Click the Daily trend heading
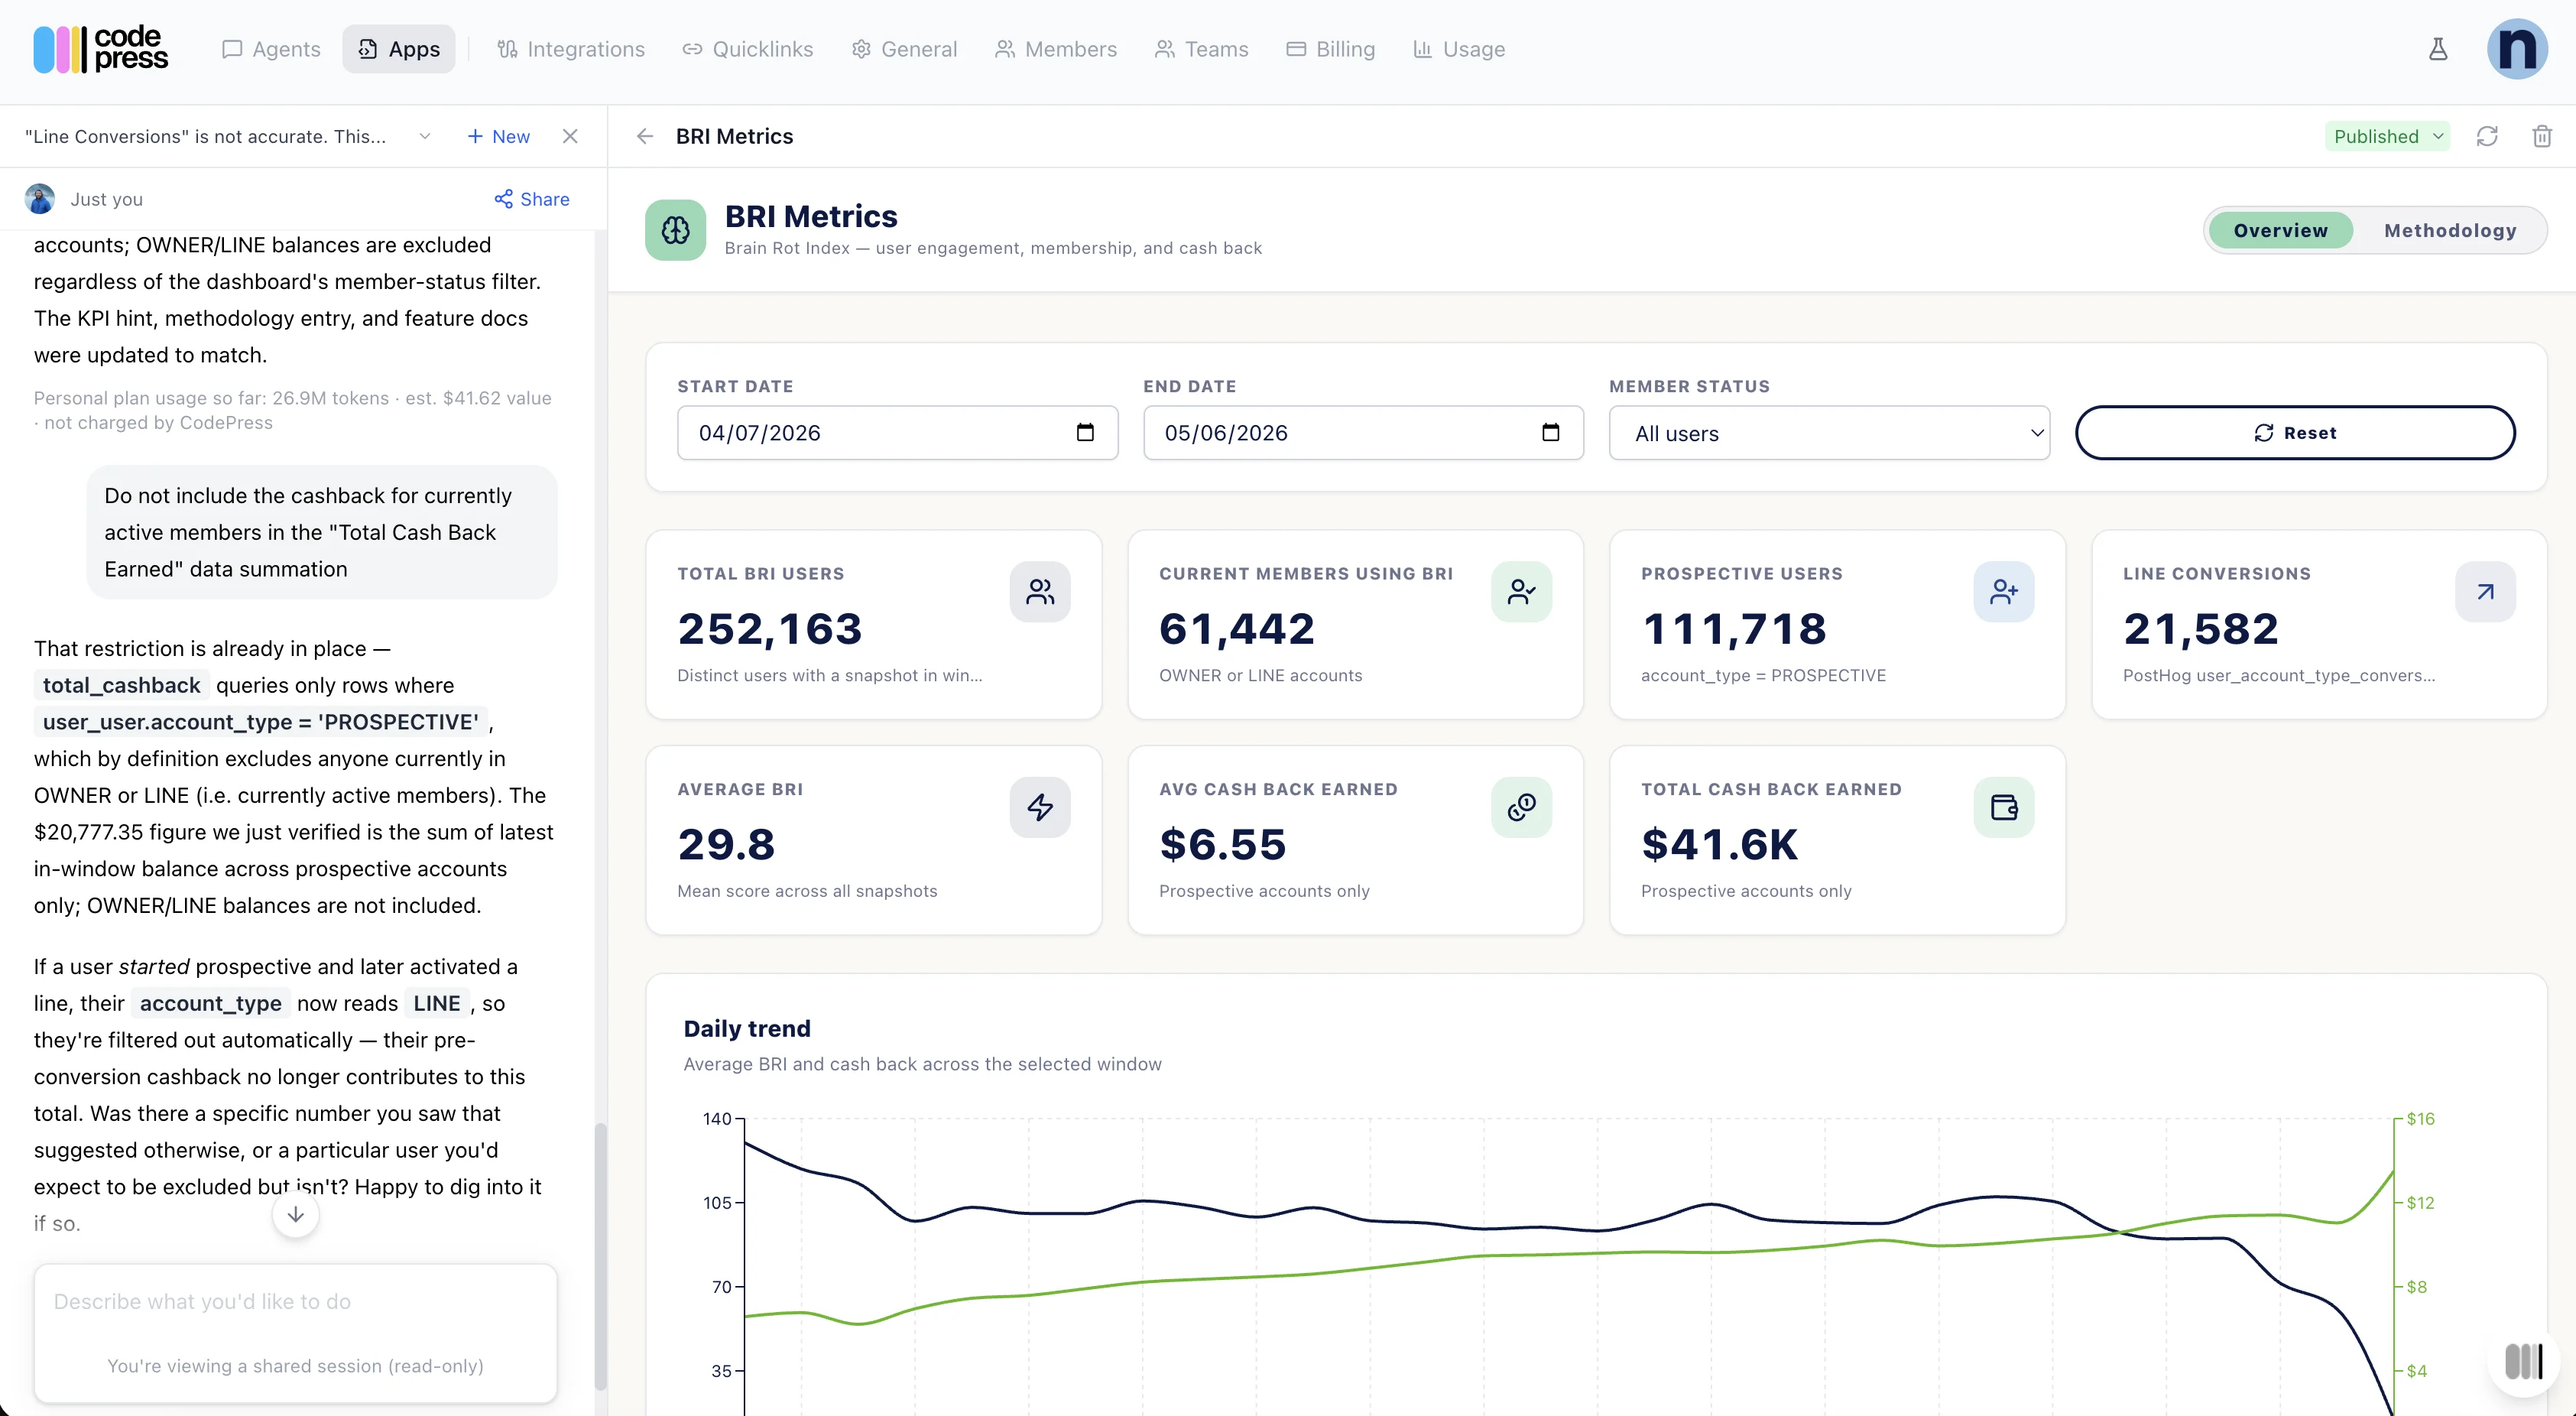Viewport: 2576px width, 1416px height. (747, 1029)
